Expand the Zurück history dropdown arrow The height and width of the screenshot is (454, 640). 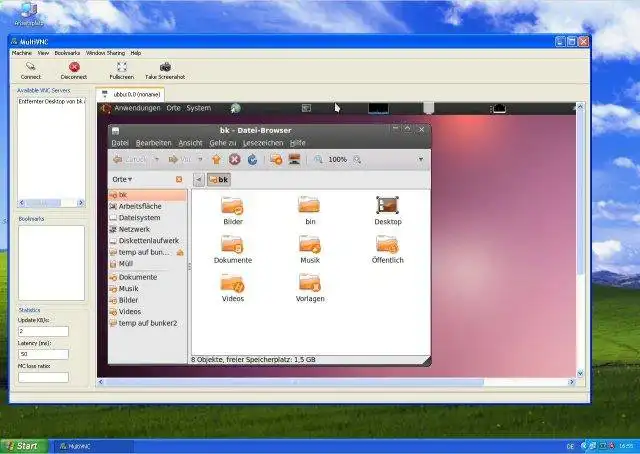point(157,160)
